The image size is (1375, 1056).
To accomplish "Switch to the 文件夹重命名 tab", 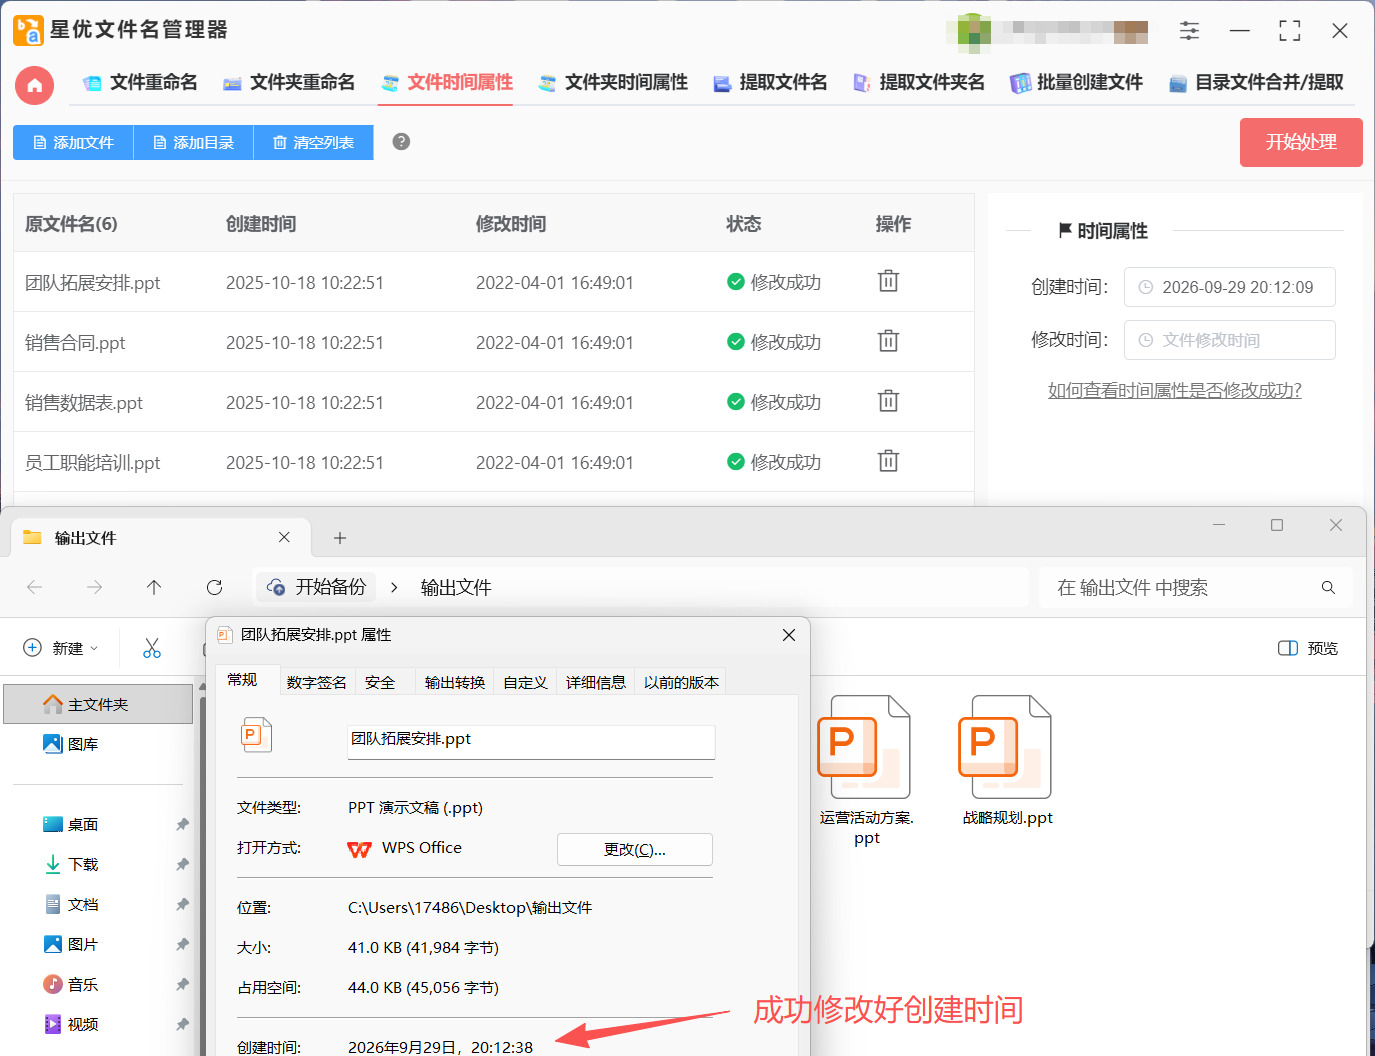I will [289, 82].
